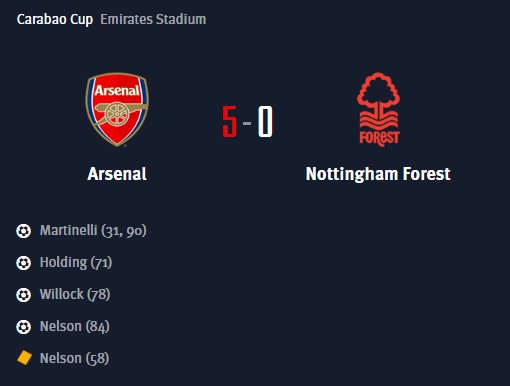Select the Holding (71) goal entry
The width and height of the screenshot is (510, 386).
pyautogui.click(x=76, y=262)
